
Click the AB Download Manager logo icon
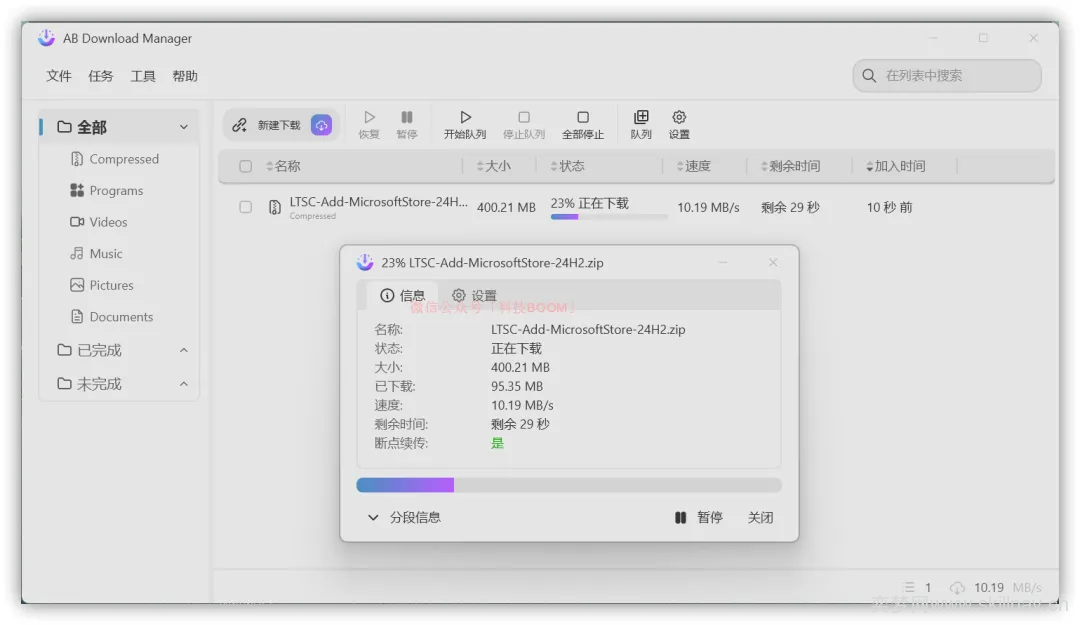[46, 38]
